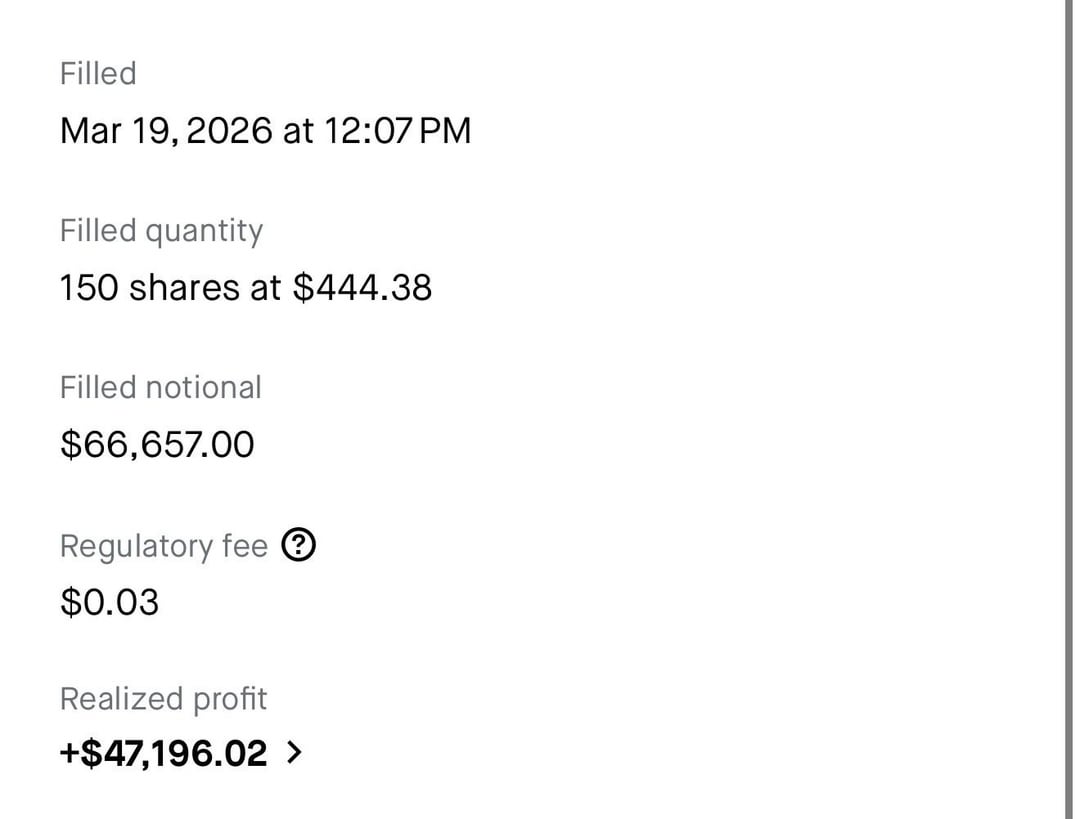The height and width of the screenshot is (819, 1080).
Task: Select the $66,657.00 notional value
Action: (x=157, y=444)
